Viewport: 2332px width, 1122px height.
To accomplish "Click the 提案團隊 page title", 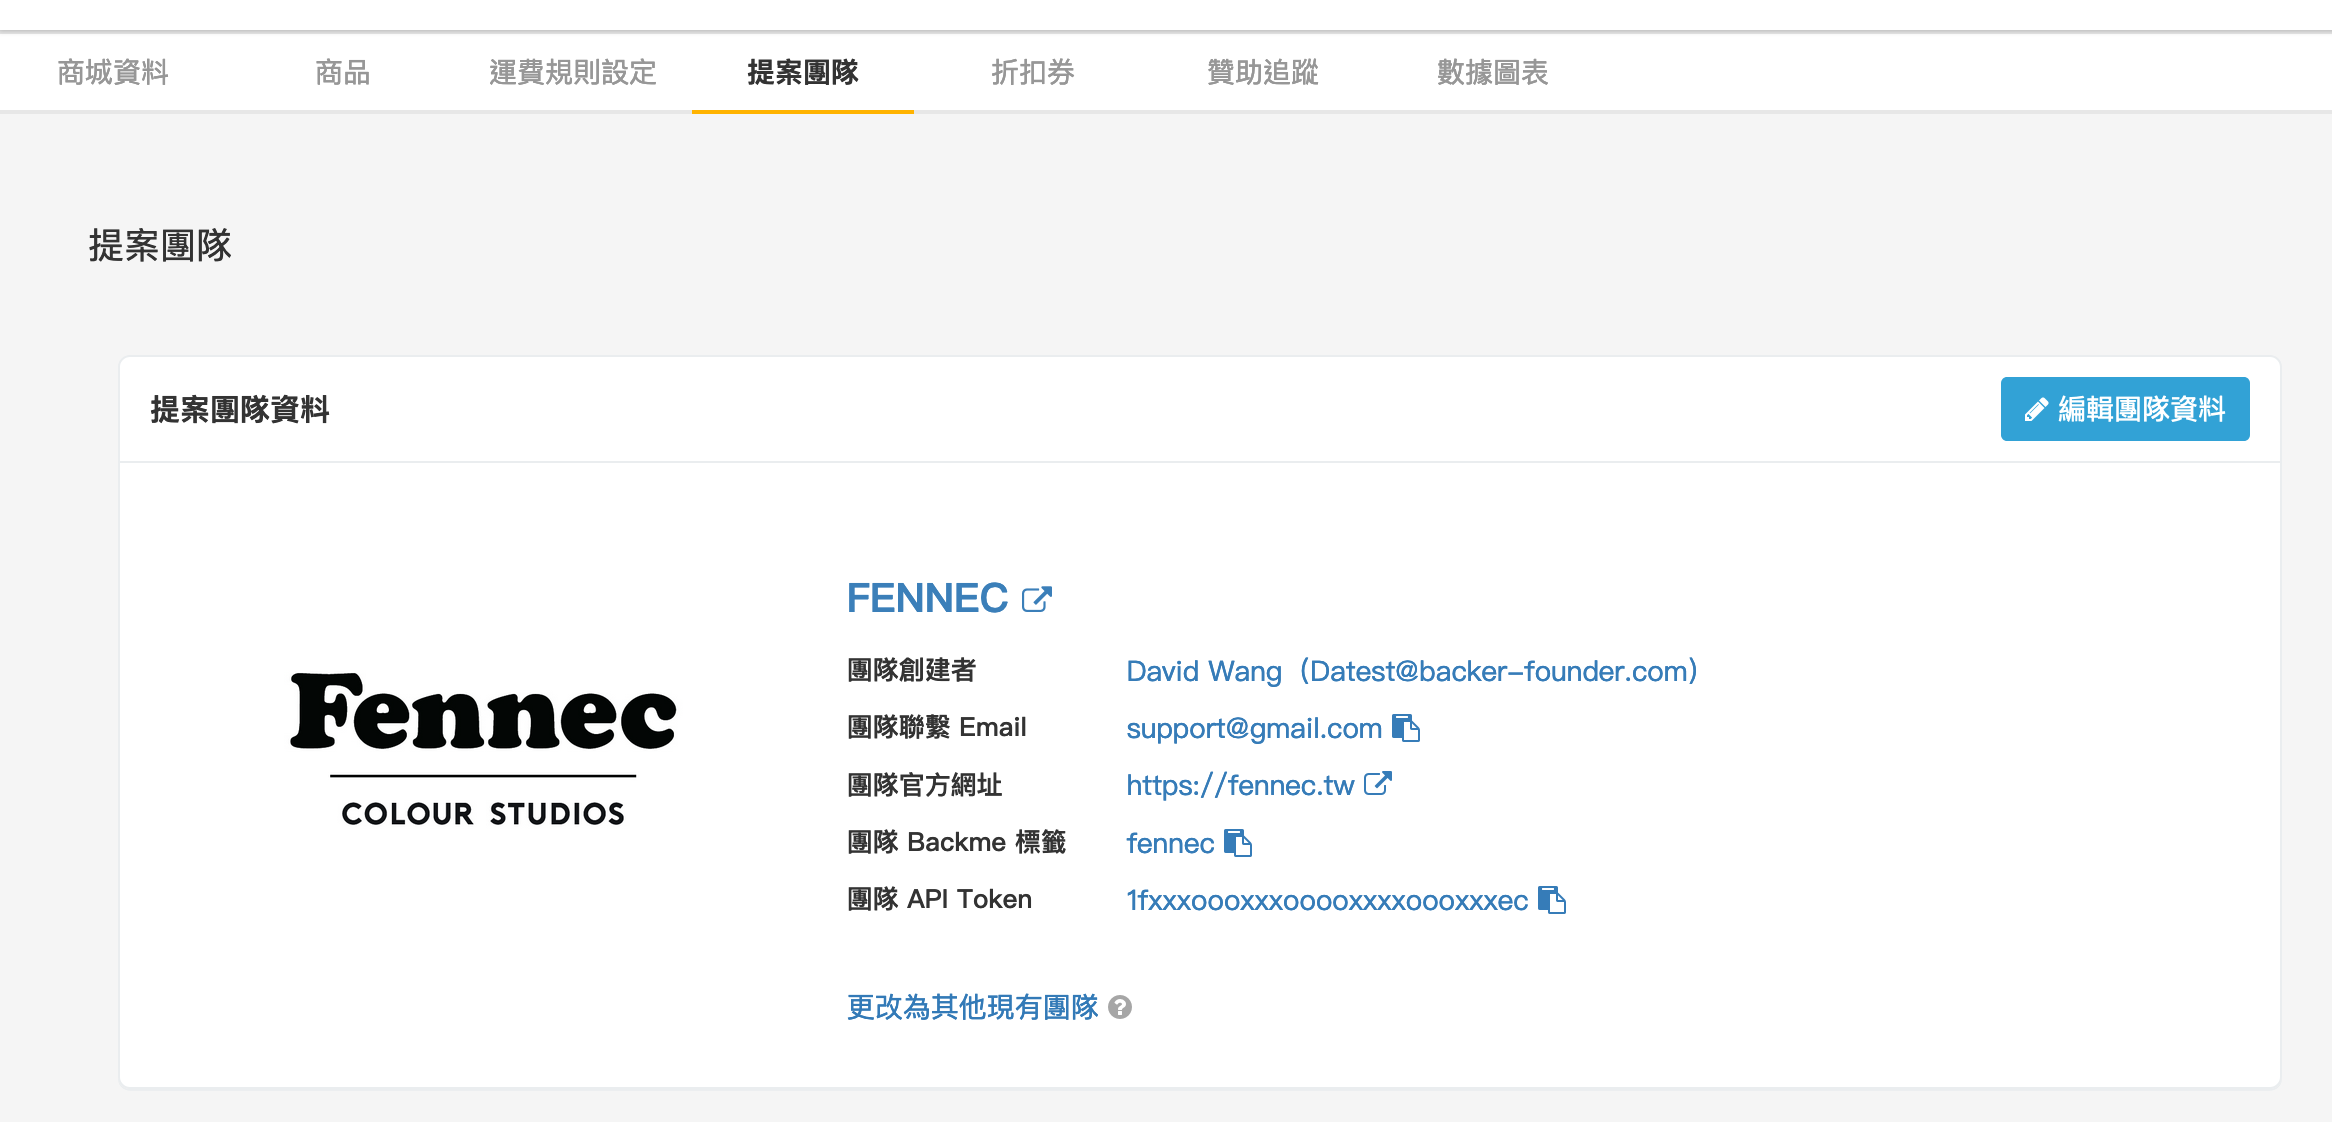I will click(160, 245).
